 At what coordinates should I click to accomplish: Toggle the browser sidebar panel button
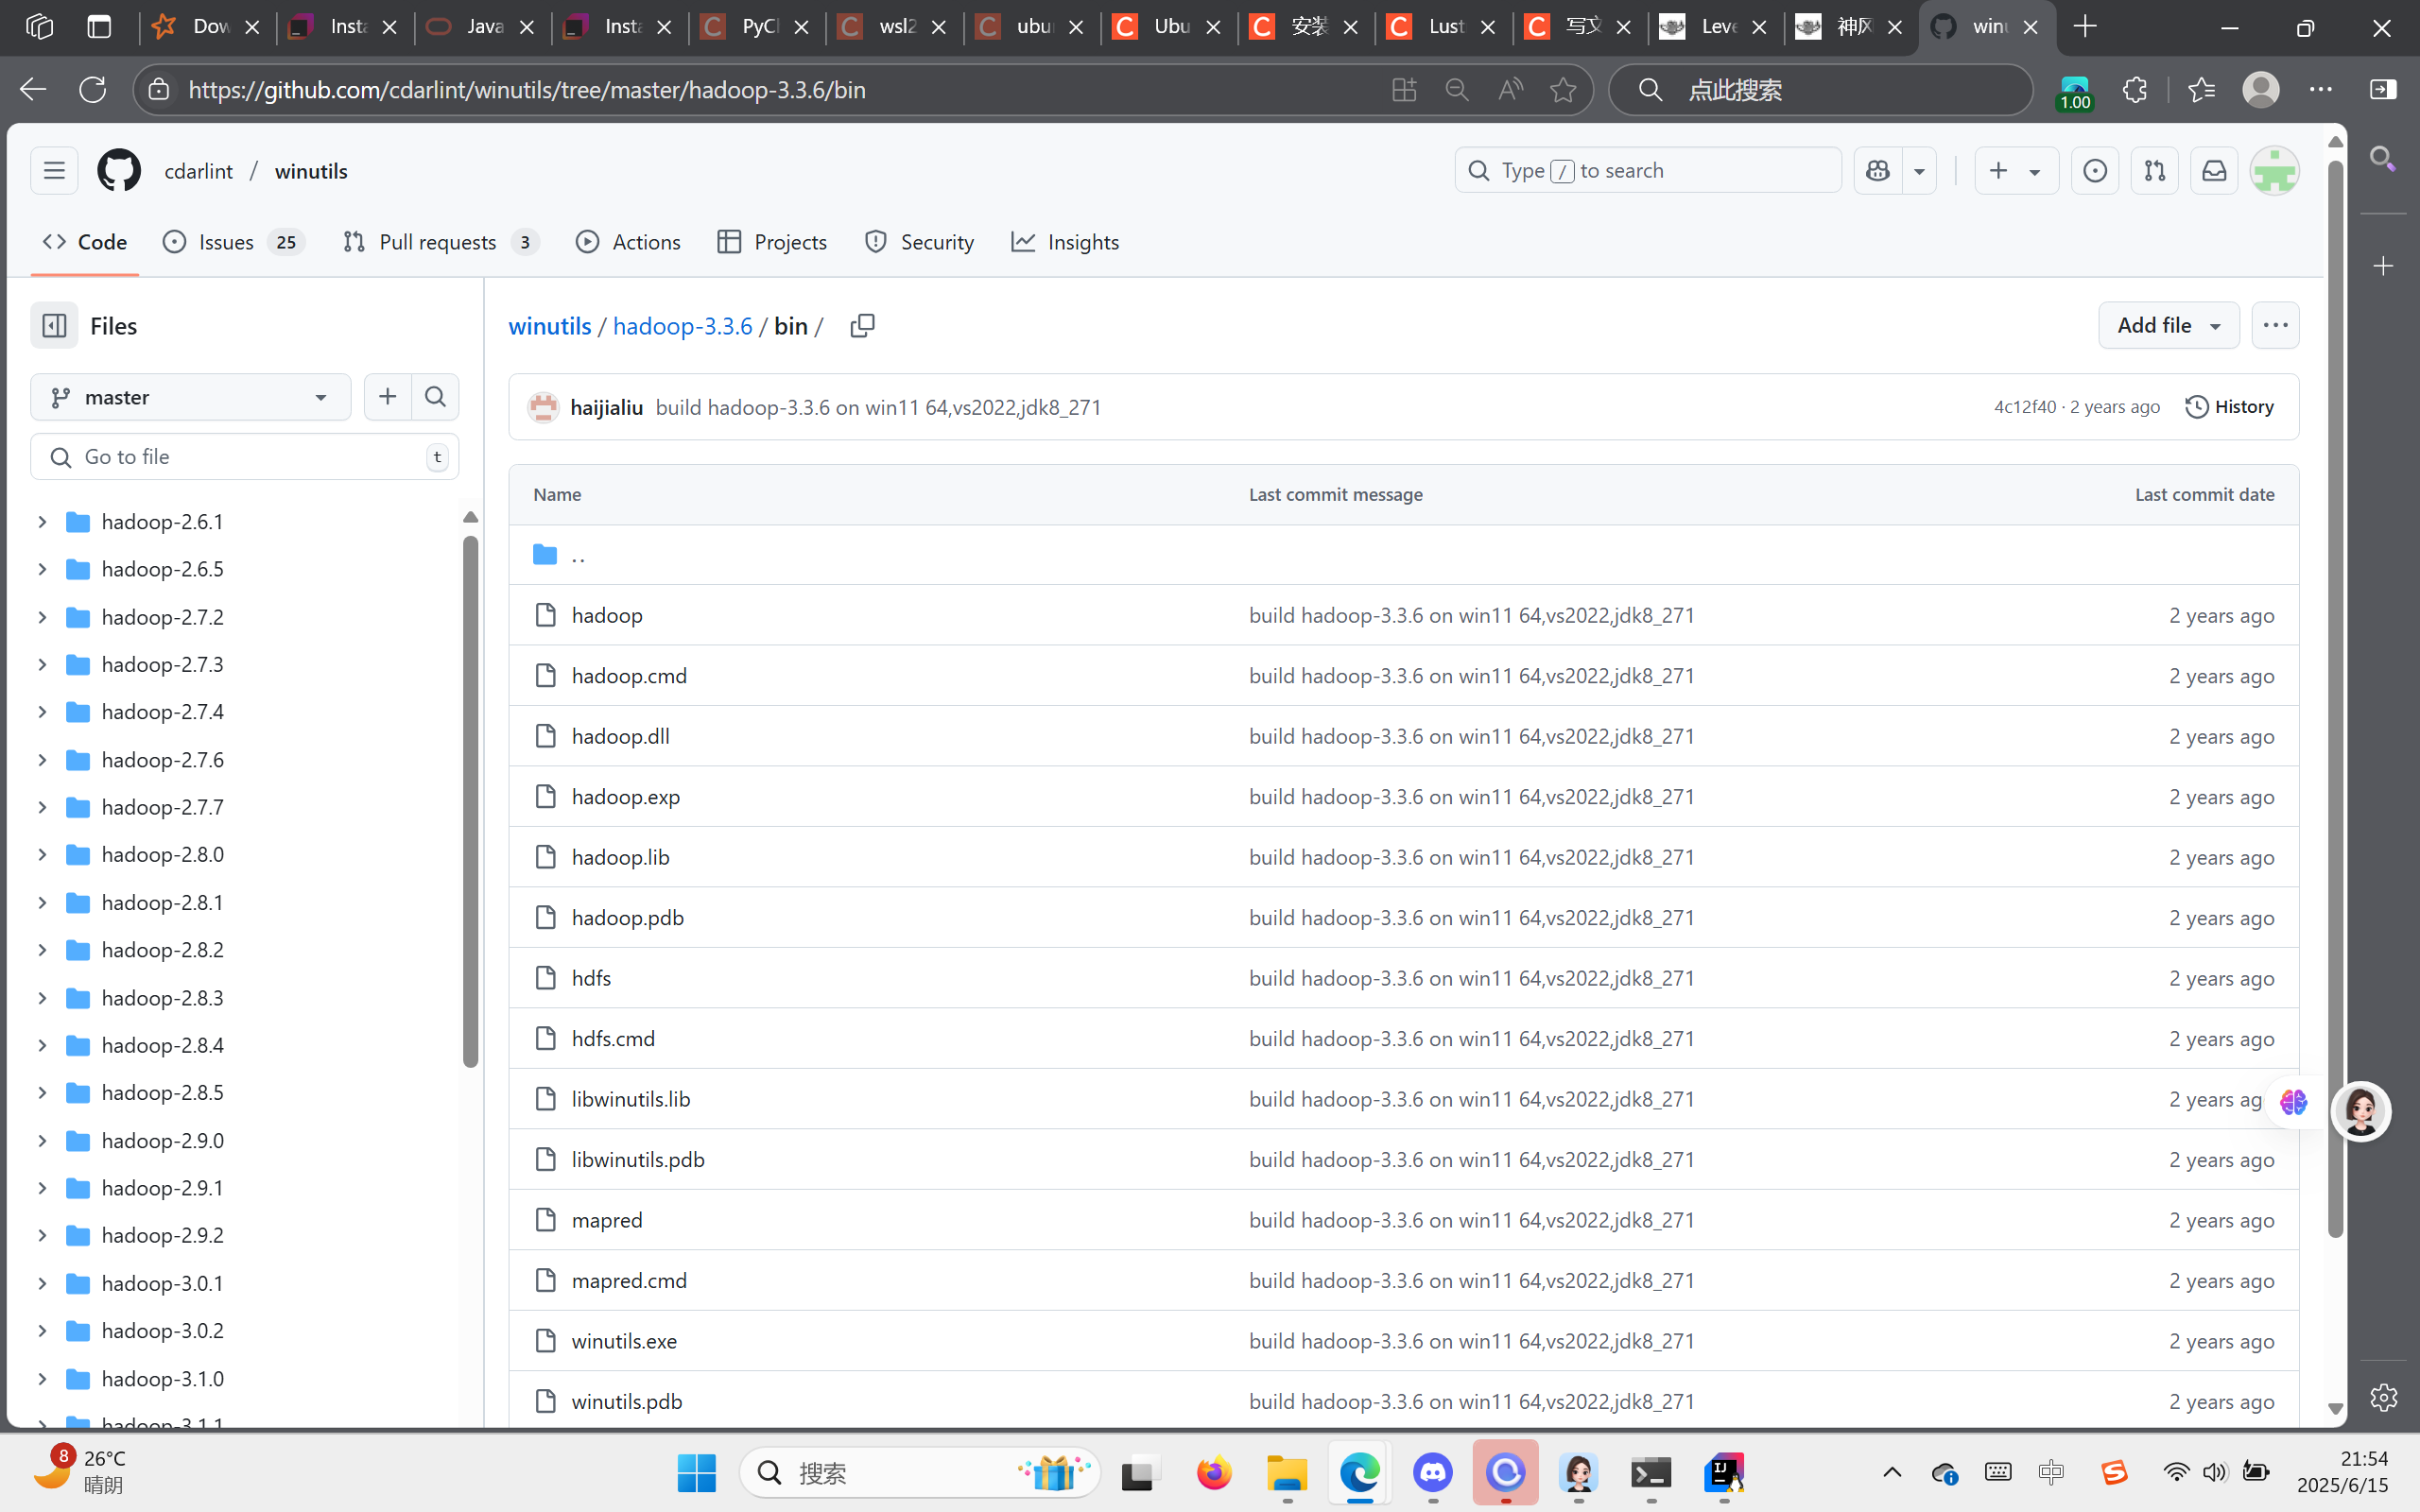pos(2383,90)
